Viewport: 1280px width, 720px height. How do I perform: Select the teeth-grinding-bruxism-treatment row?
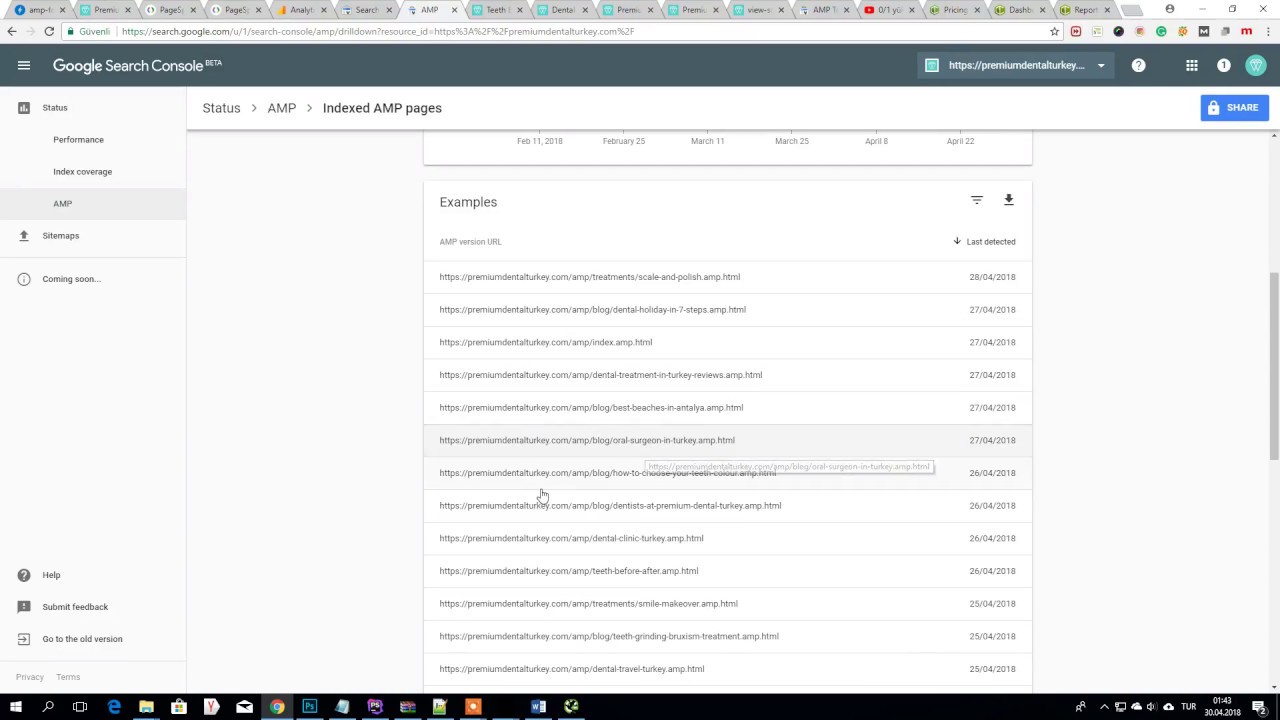click(x=727, y=636)
